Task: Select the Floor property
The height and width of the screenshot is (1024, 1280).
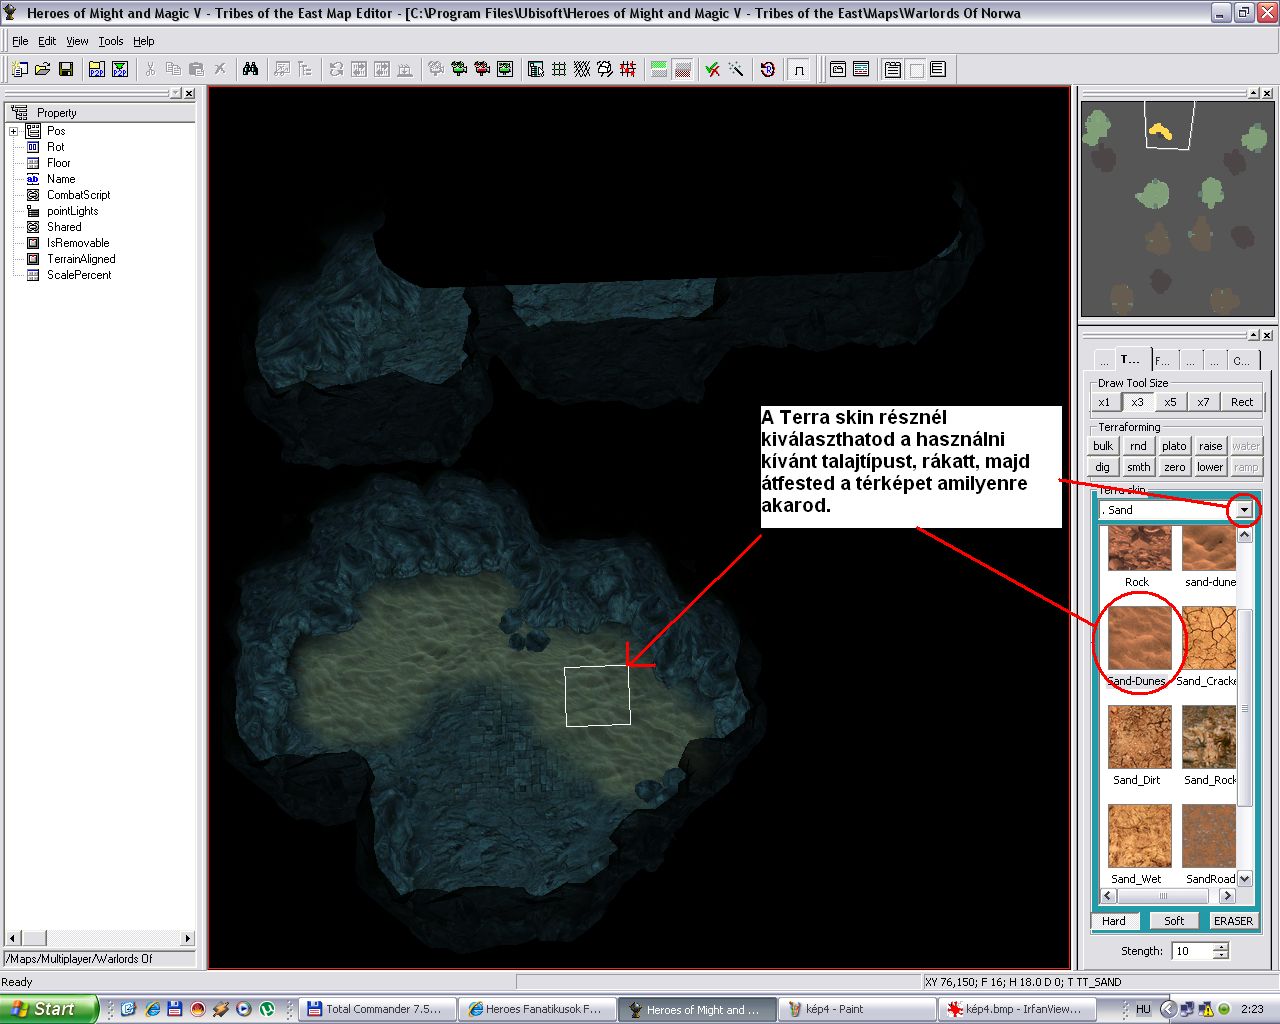Action: [x=58, y=163]
